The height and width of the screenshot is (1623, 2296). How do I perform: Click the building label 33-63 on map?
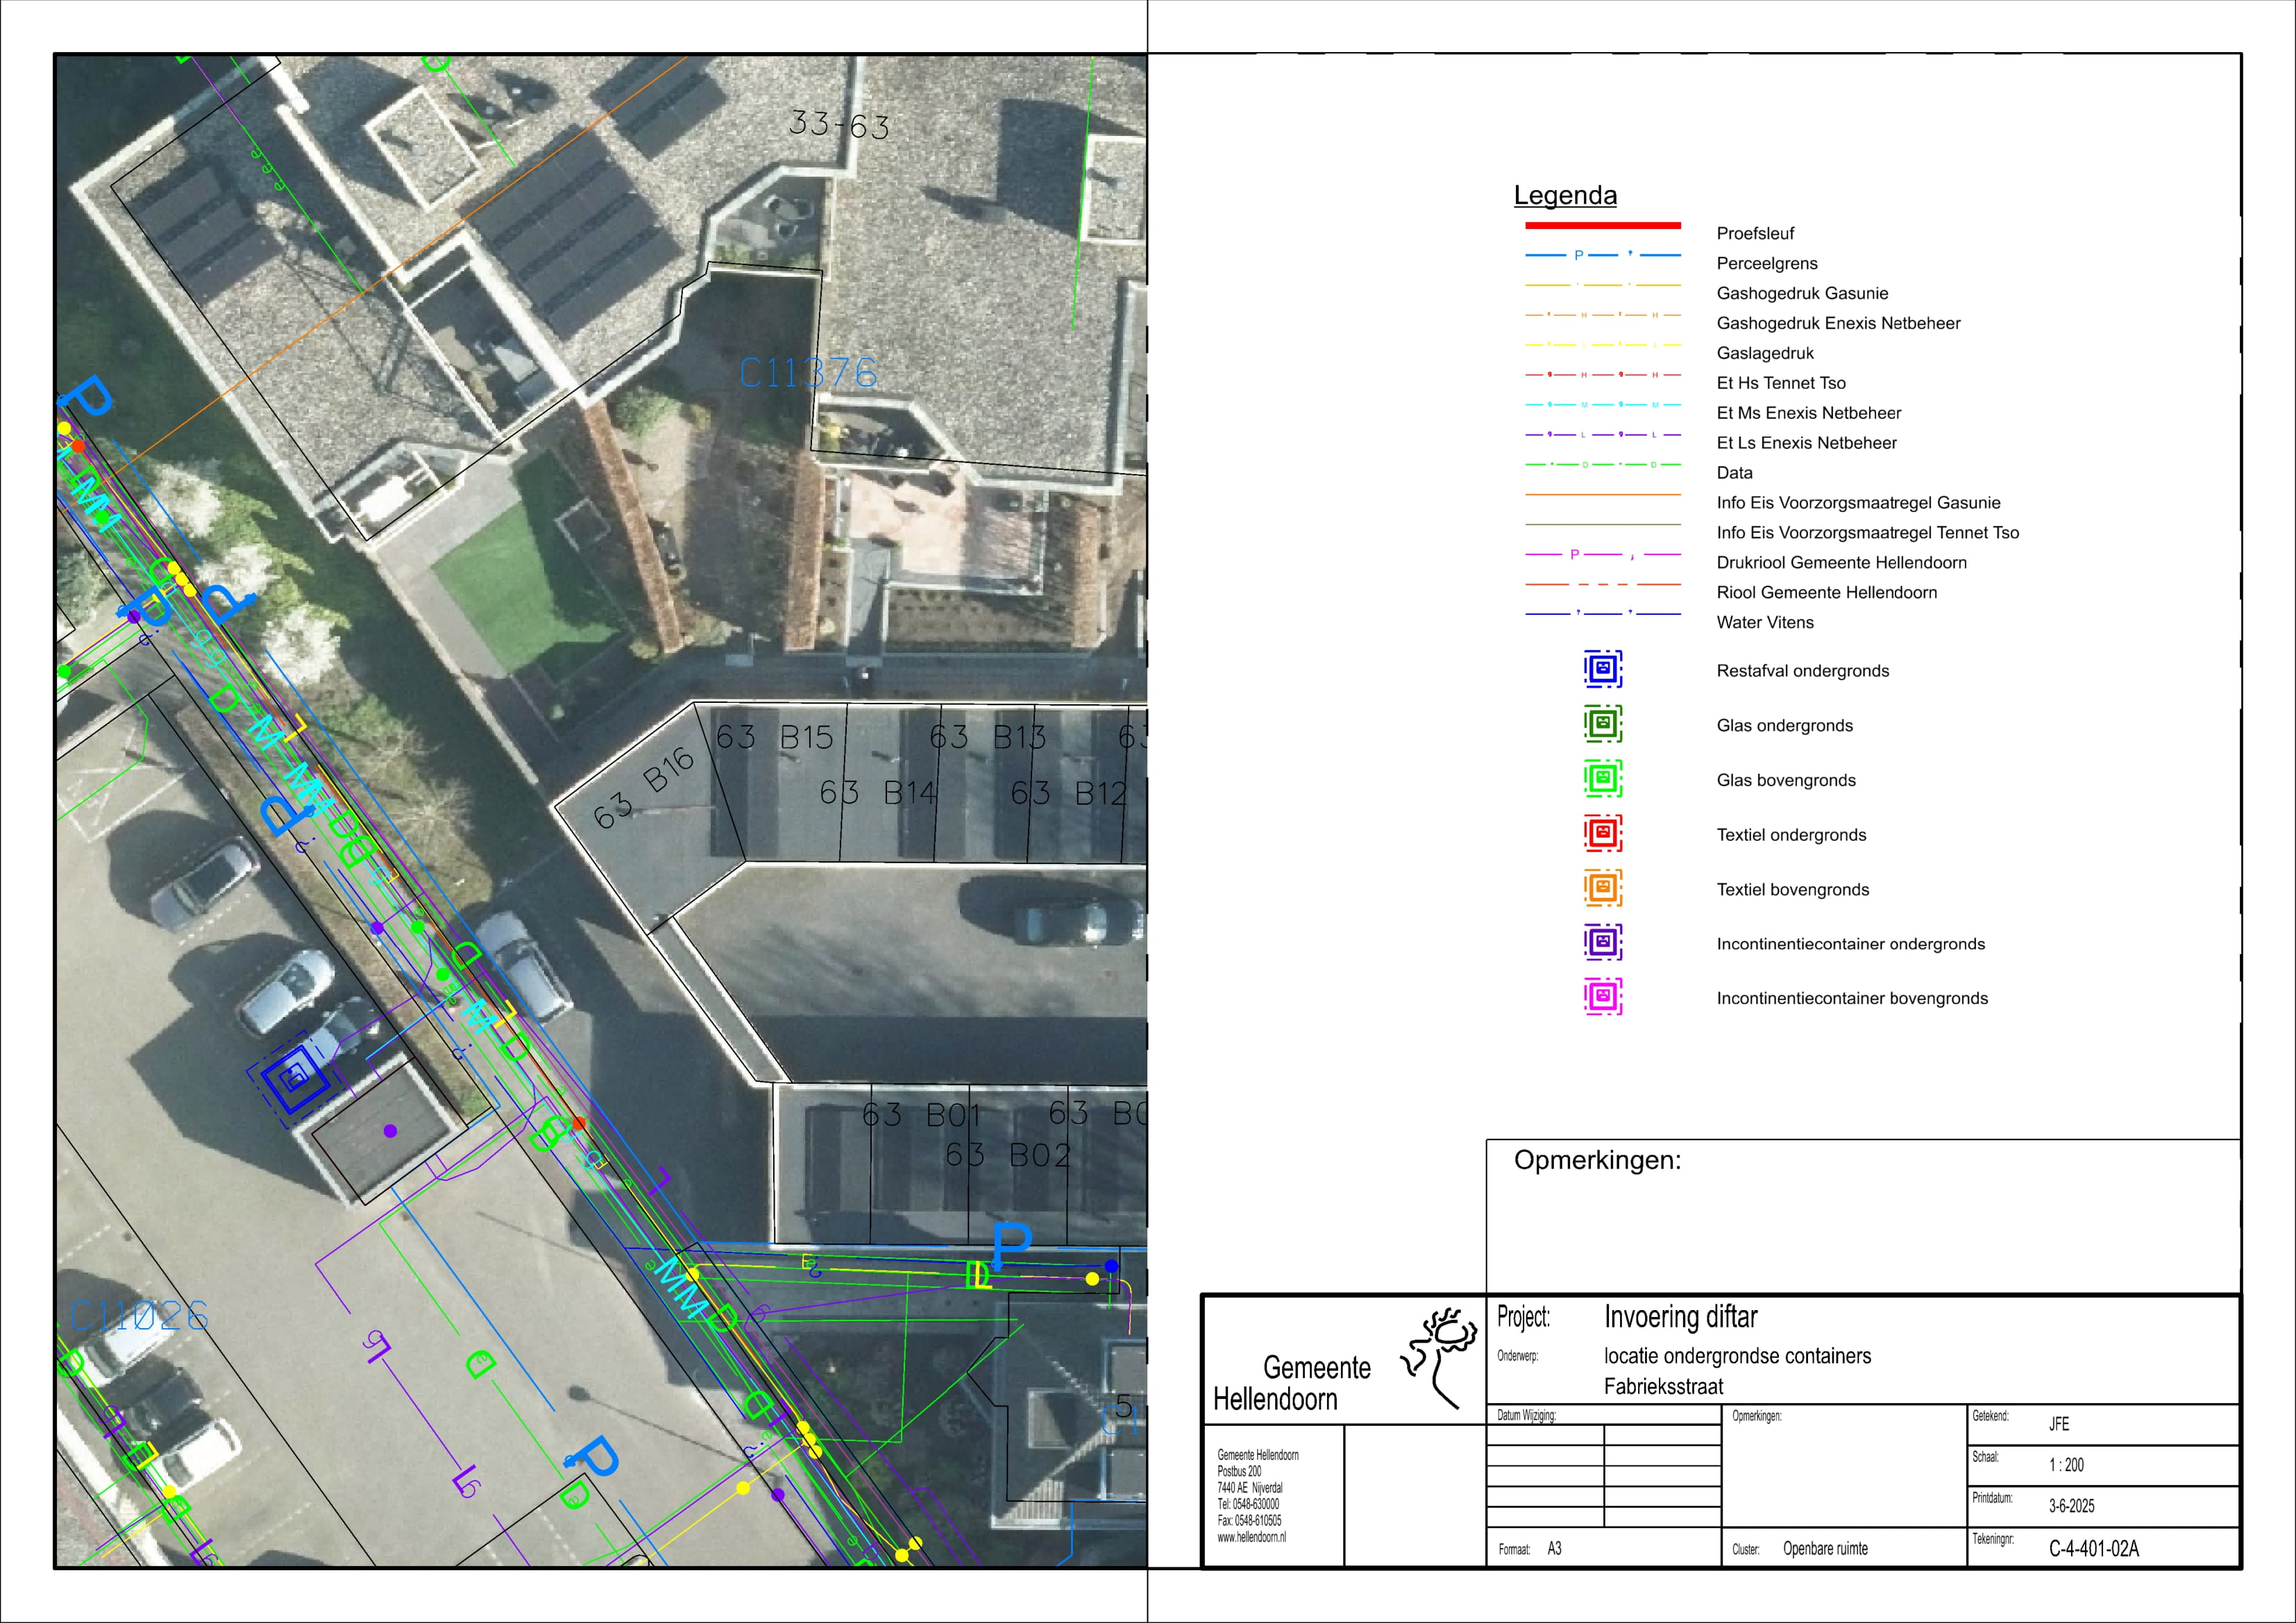pyautogui.click(x=839, y=125)
